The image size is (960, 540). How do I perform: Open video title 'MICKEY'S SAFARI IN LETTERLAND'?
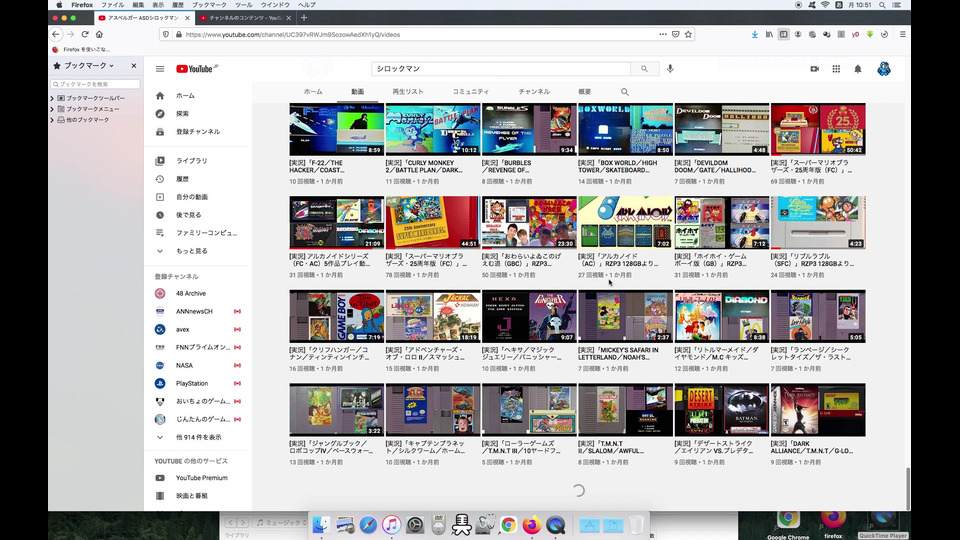pyautogui.click(x=618, y=353)
